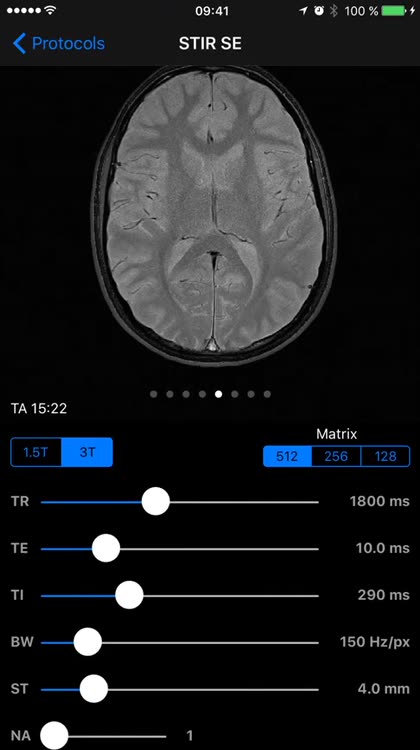Select the first page indicator dot
420x750 pixels.
(x=154, y=394)
